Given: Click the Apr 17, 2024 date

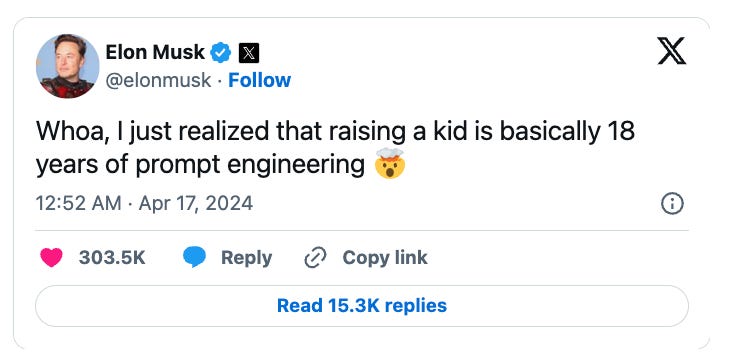Looking at the screenshot, I should [196, 203].
